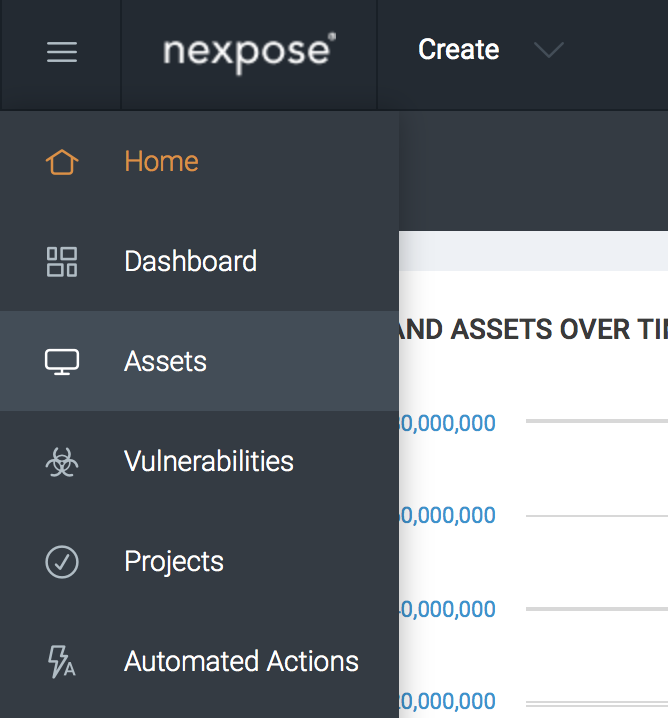Go to Home in sidebar
The height and width of the screenshot is (718, 668).
point(161,162)
